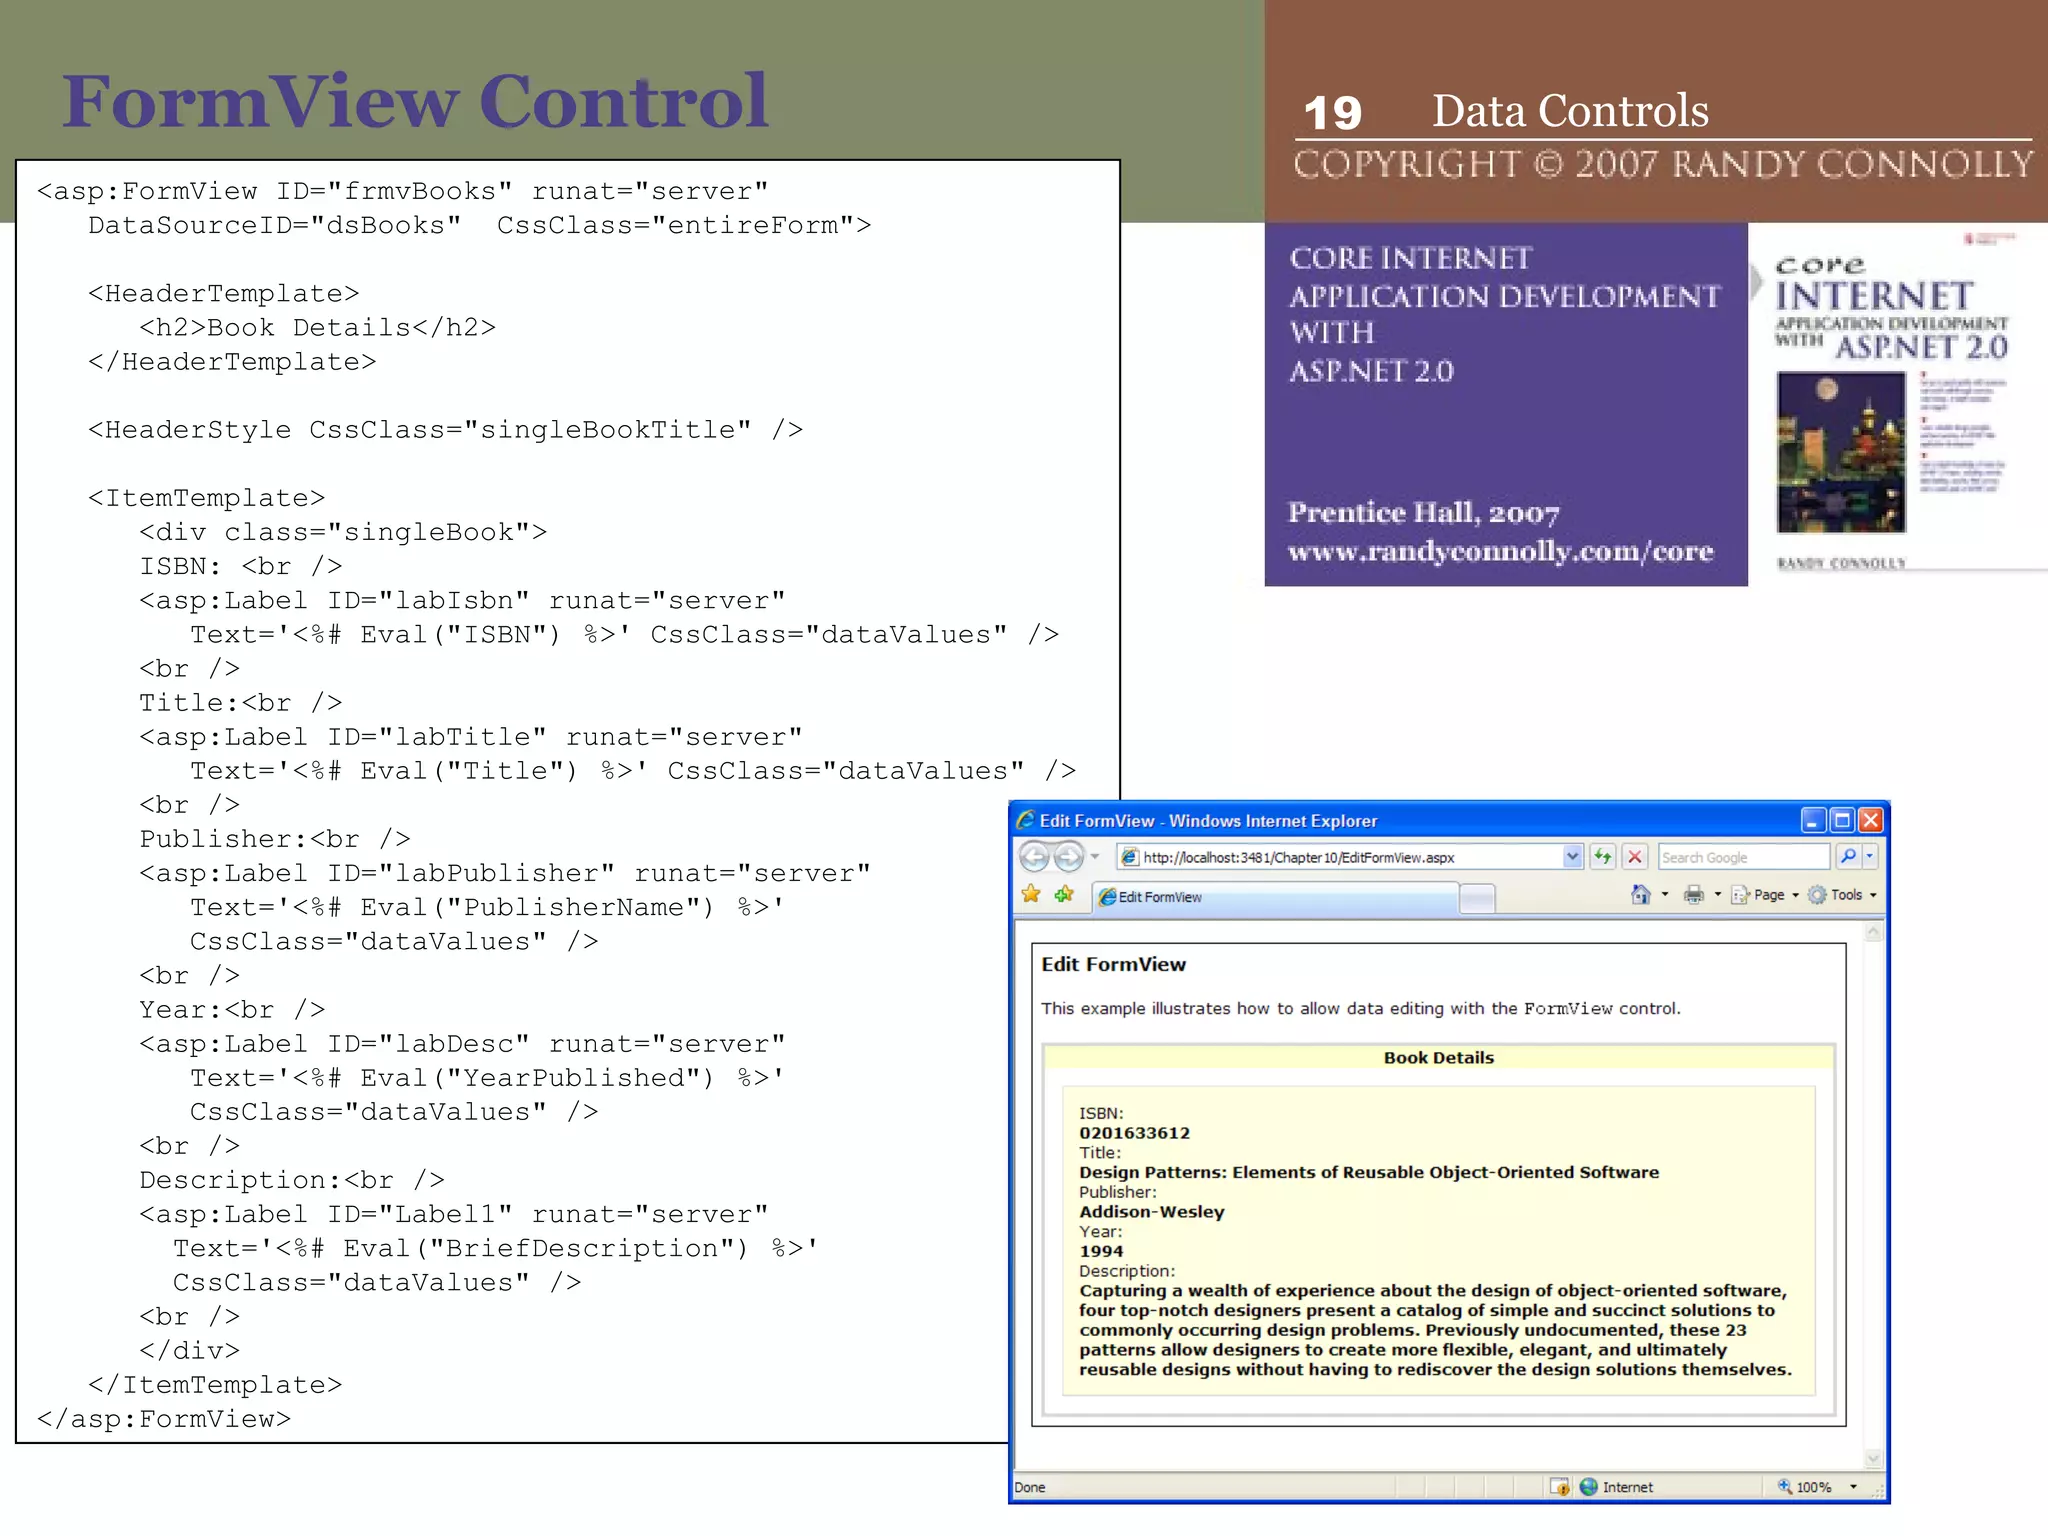Click the Edit FormView page heading
This screenshot has width=2048, height=1536.
pos(1113,964)
